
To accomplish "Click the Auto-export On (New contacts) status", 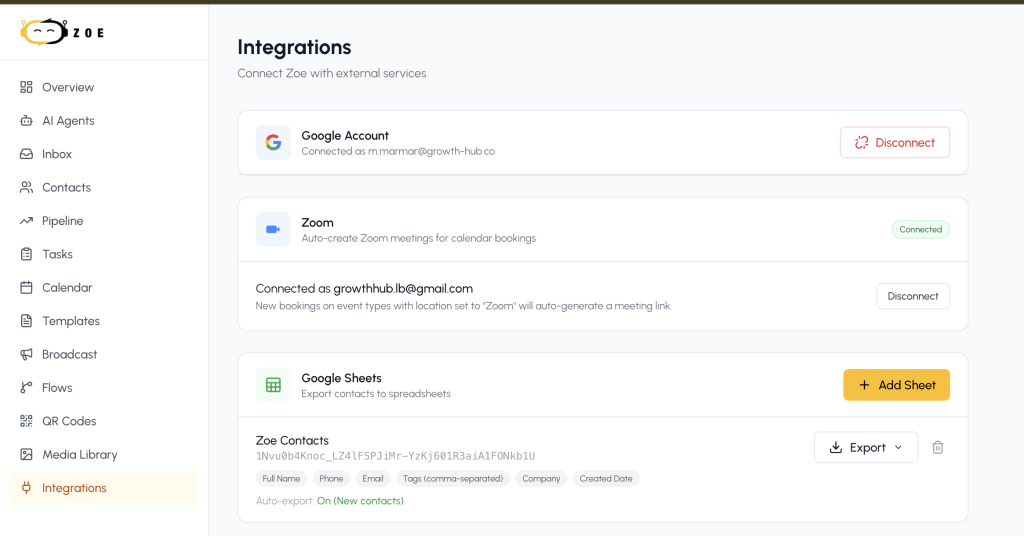I will [x=360, y=501].
